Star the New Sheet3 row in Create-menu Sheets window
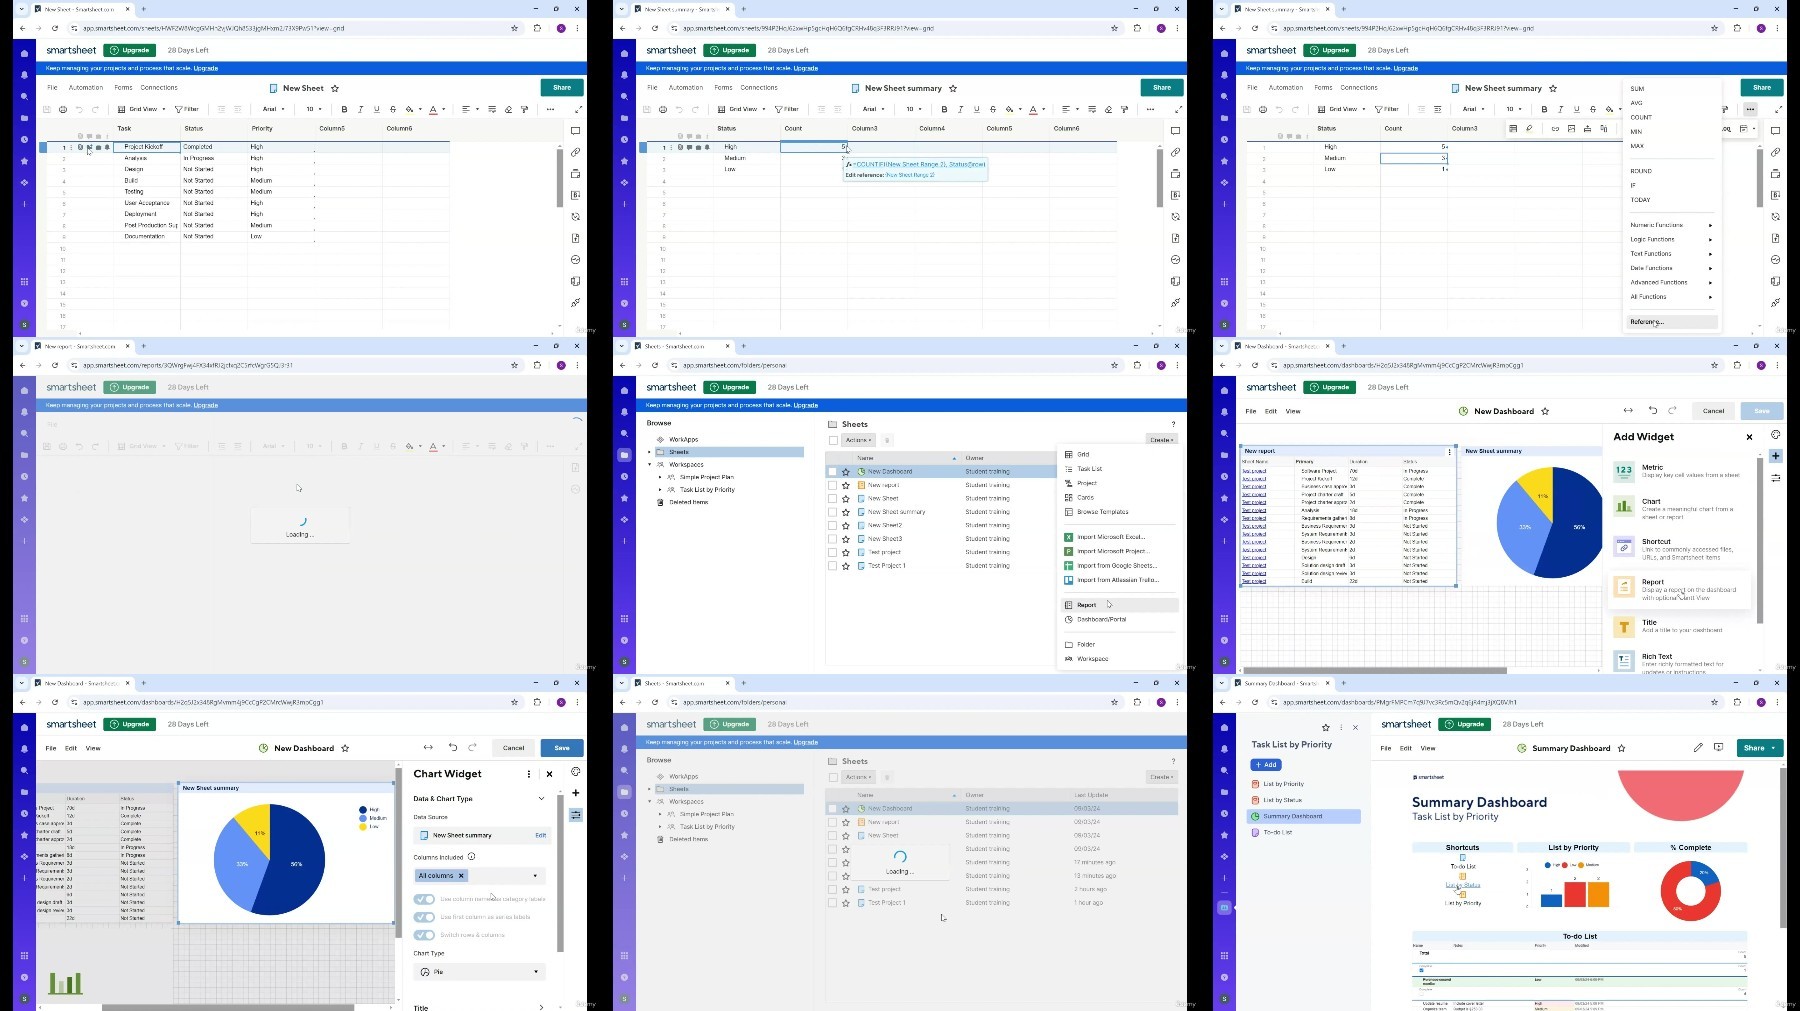Screen dimensions: 1800x1011 tap(846, 539)
